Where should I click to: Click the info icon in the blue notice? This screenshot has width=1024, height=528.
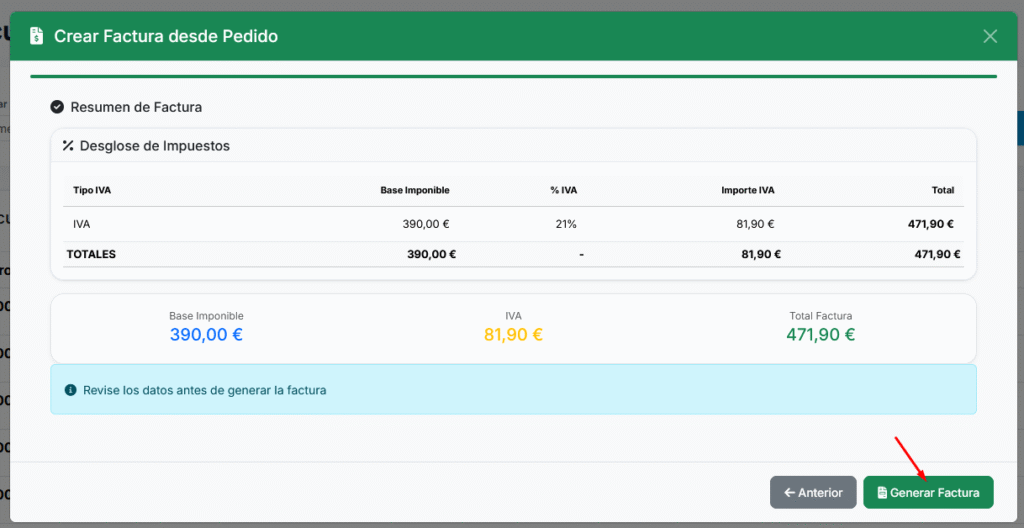[70, 390]
